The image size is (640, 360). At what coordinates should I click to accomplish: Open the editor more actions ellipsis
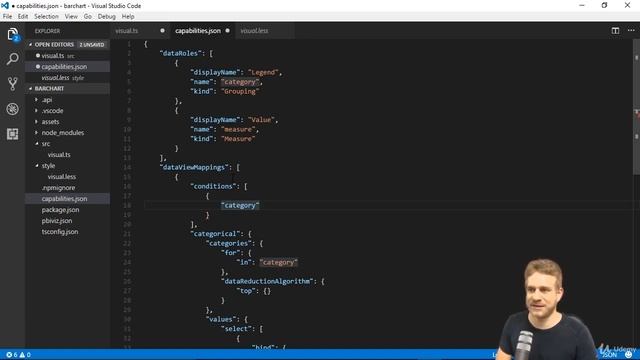(631, 31)
